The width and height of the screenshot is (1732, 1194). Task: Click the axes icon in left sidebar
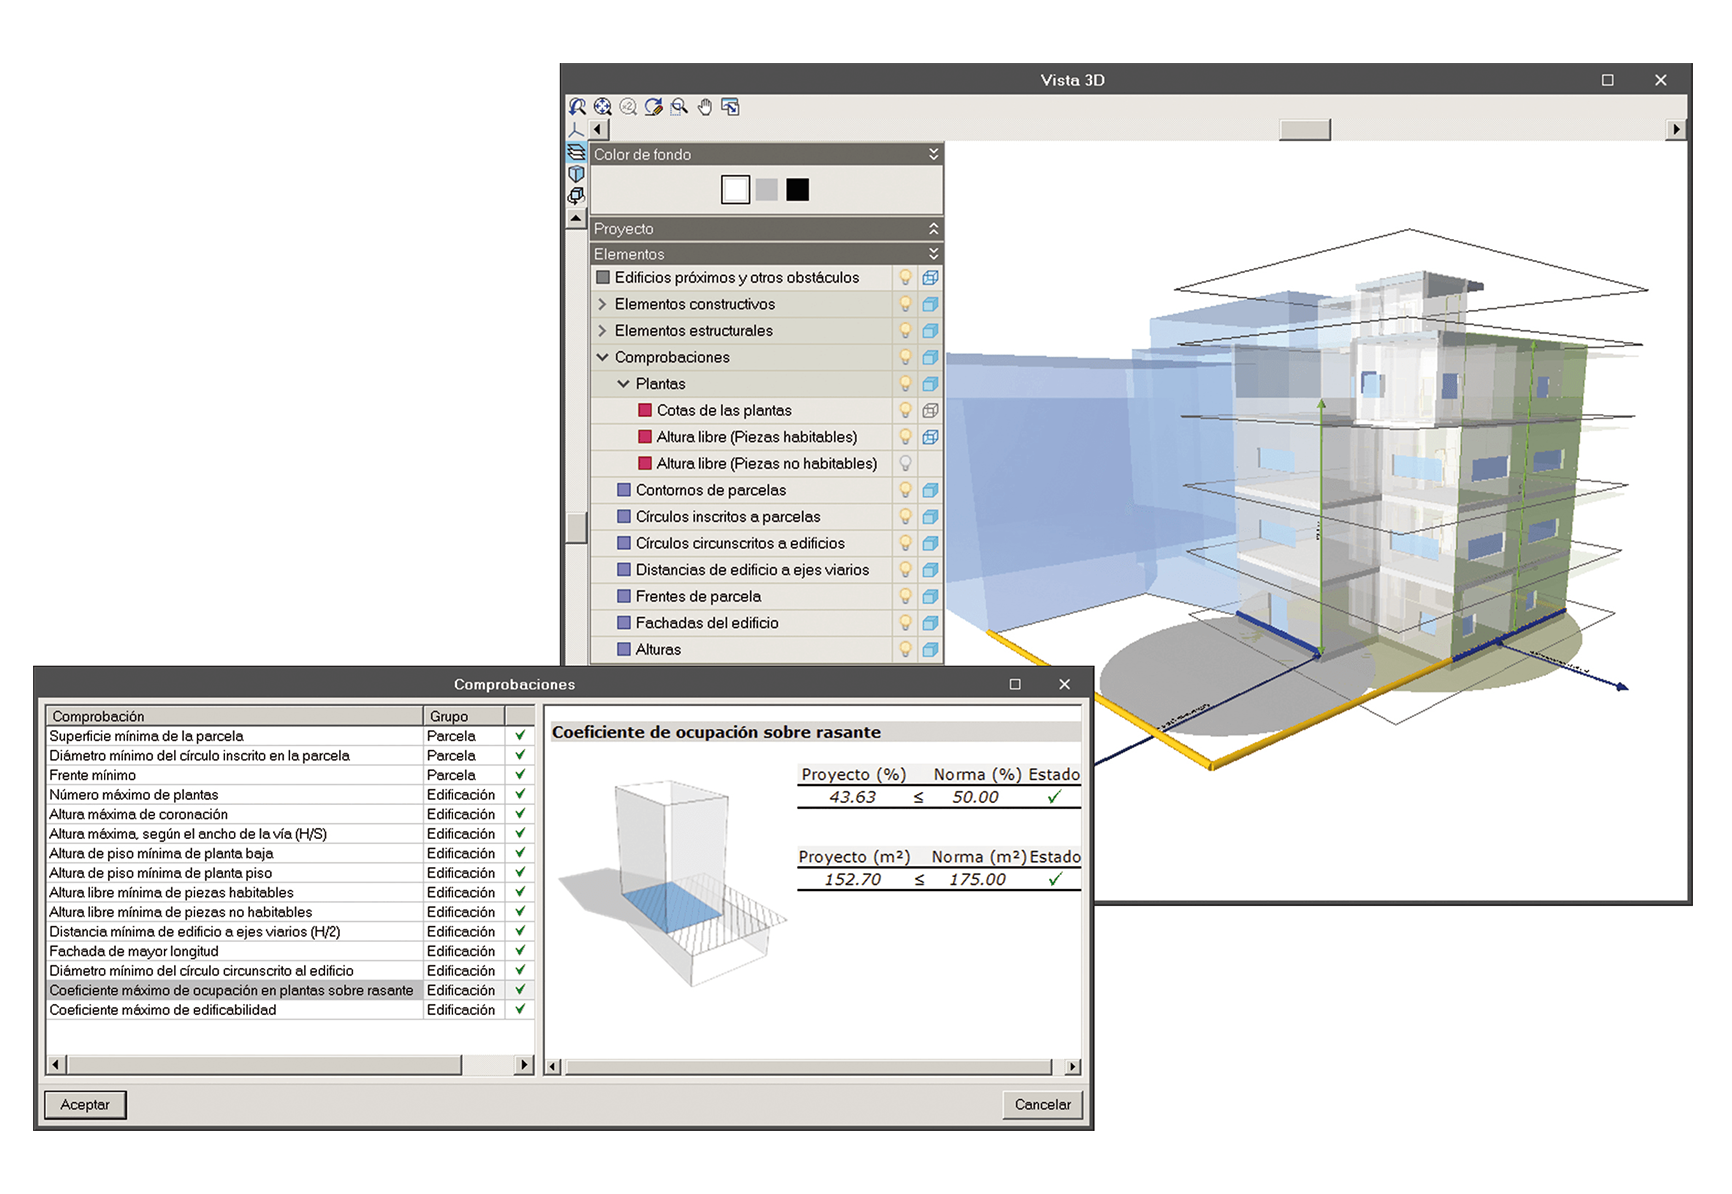576,130
